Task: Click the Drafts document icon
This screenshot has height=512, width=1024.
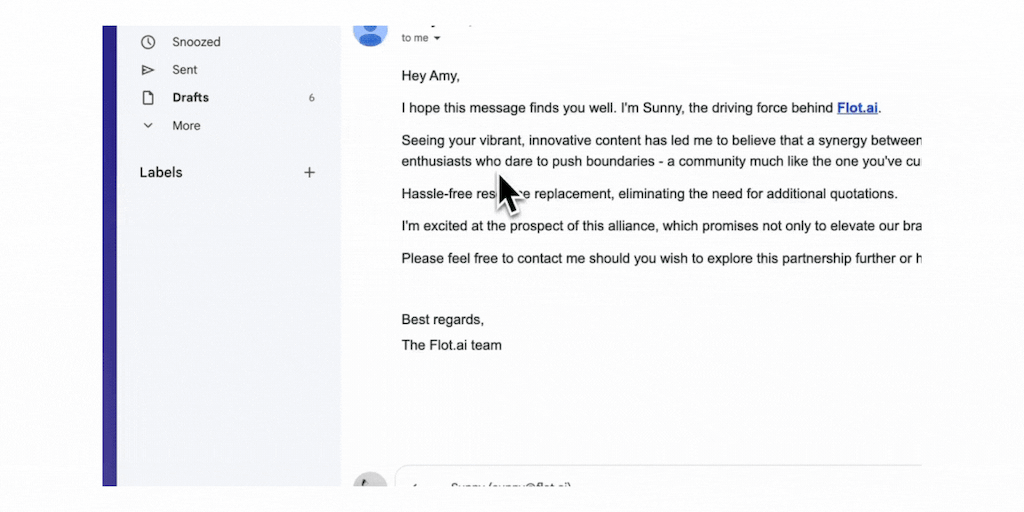Action: [x=148, y=98]
